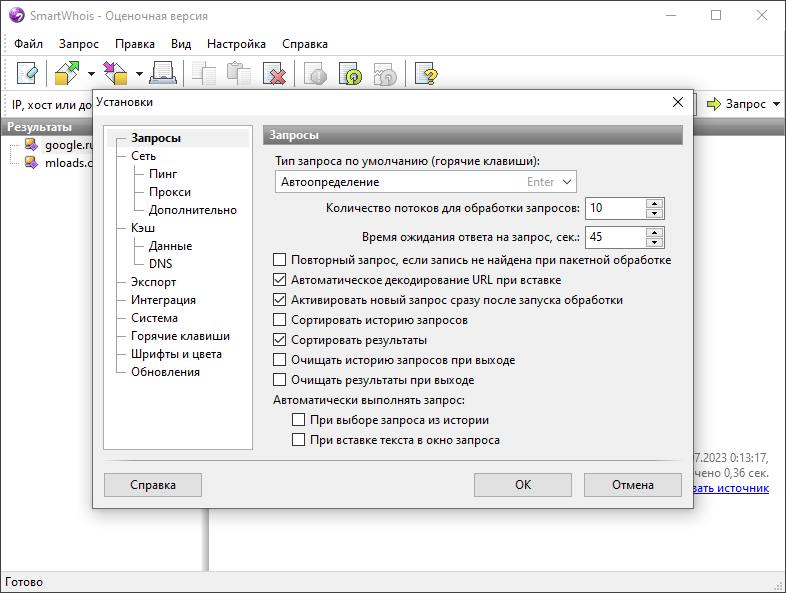
Task: Click the delete (red X) toolbar icon
Action: [x=274, y=73]
